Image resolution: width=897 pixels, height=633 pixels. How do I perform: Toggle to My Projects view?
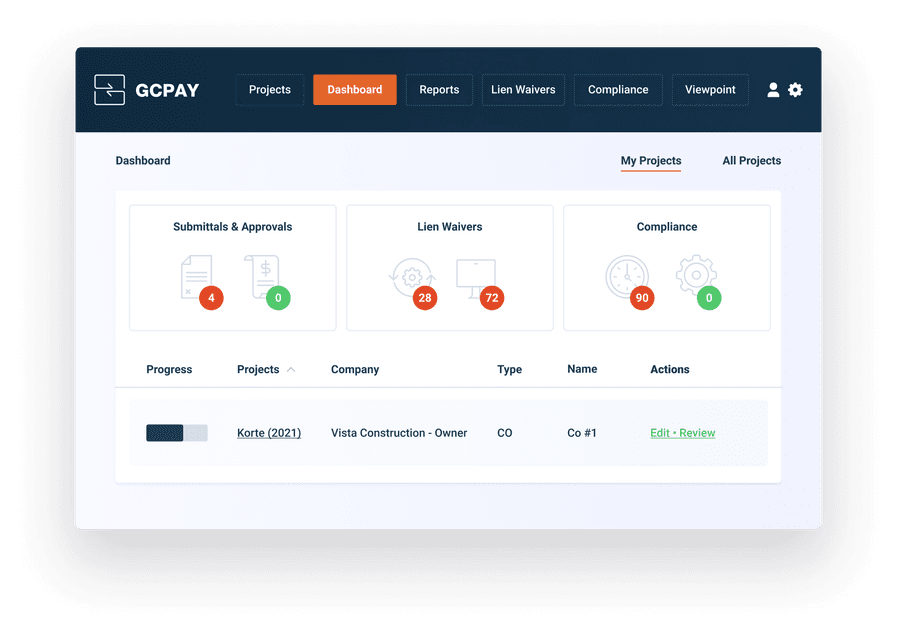(650, 160)
